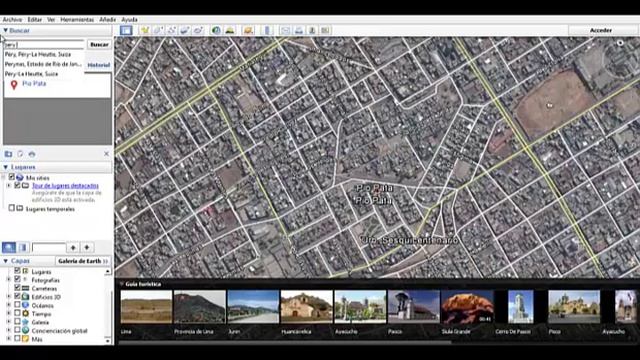Click the tour guide horizontal scrollbar
640x360 pixels.
[285, 342]
